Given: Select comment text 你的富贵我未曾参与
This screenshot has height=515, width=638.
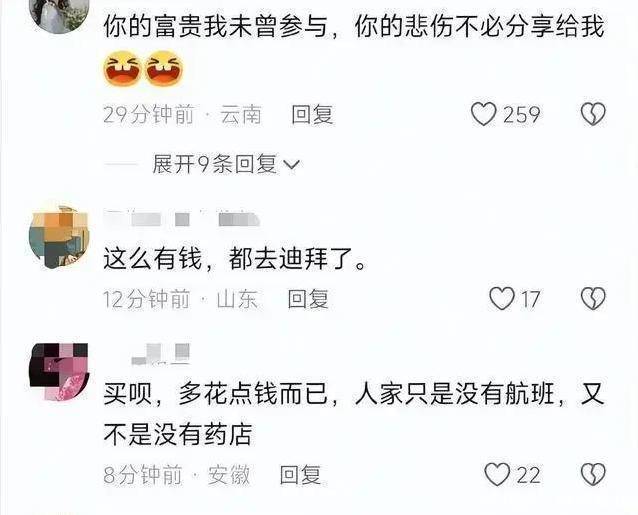Looking at the screenshot, I should click(x=215, y=27).
